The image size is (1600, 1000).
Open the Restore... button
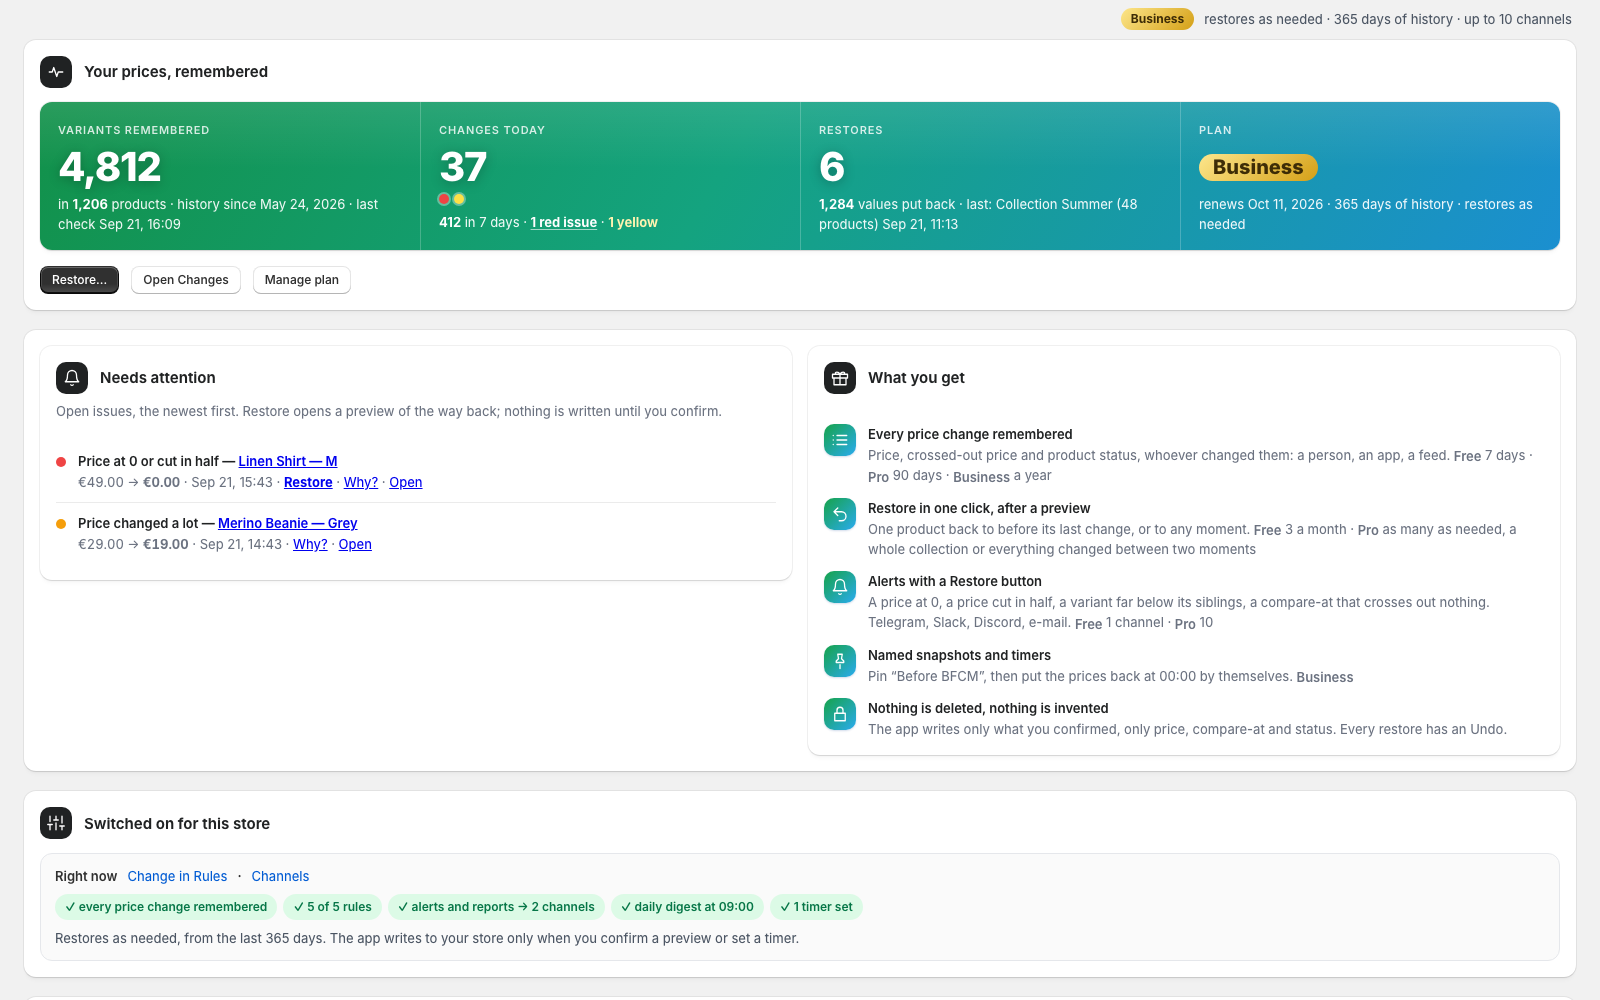(79, 280)
